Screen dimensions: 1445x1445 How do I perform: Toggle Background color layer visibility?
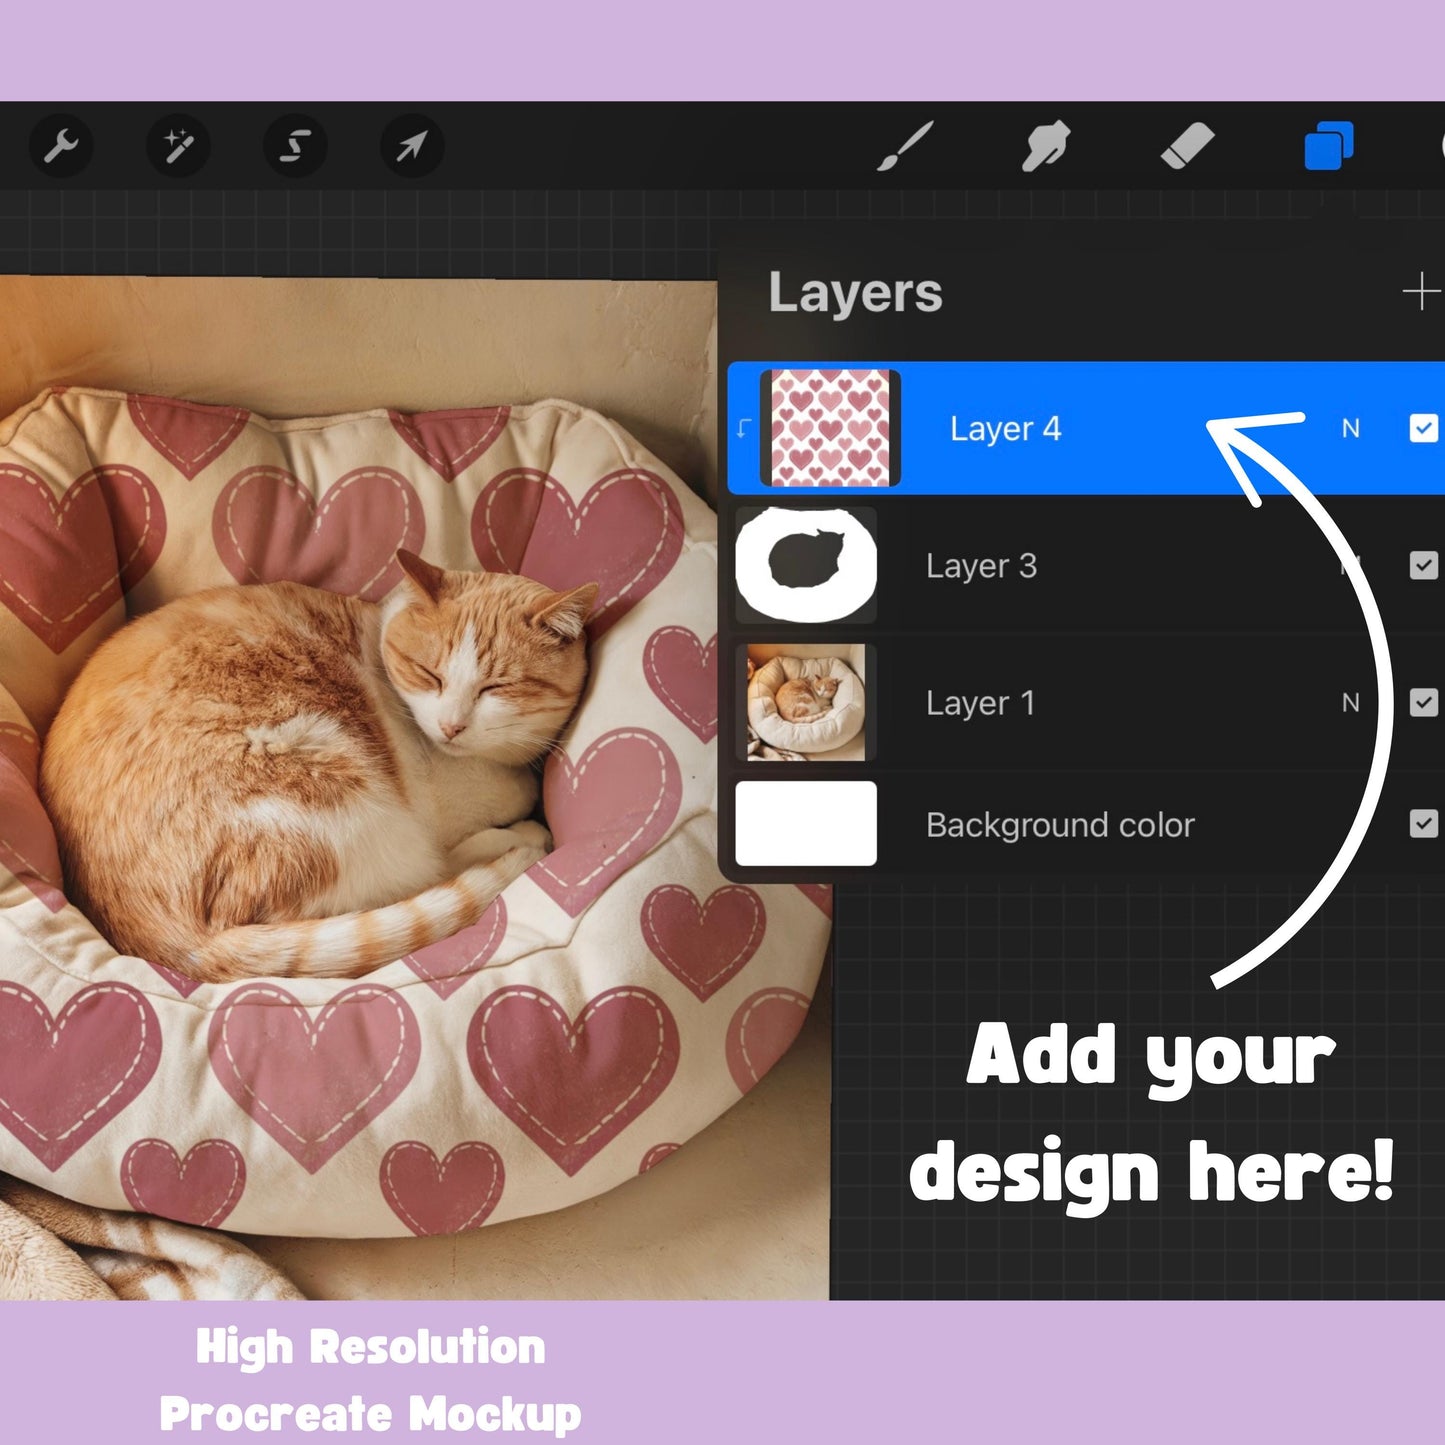coord(1423,824)
